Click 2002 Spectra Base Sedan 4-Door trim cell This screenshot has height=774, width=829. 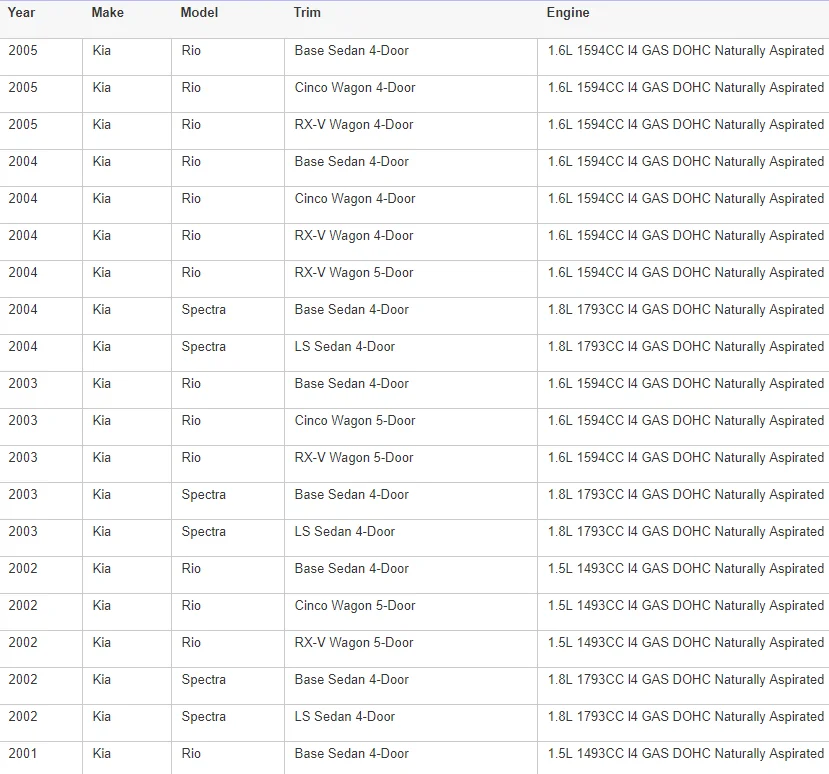pyautogui.click(x=411, y=686)
